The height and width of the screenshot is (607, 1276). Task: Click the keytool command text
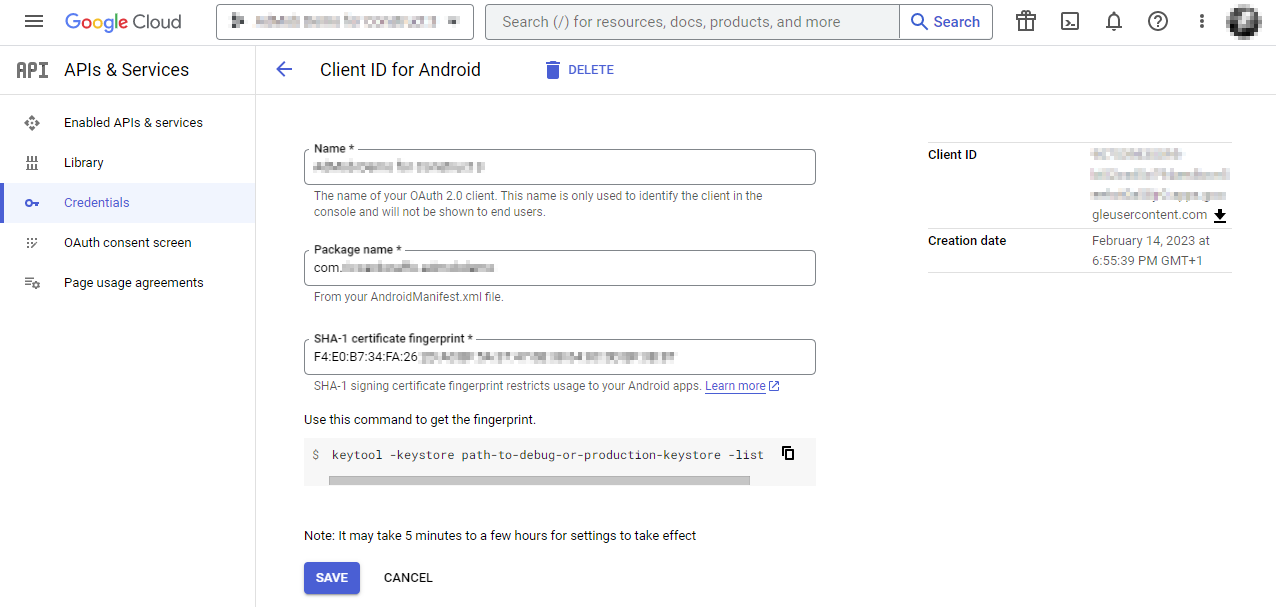(x=548, y=455)
